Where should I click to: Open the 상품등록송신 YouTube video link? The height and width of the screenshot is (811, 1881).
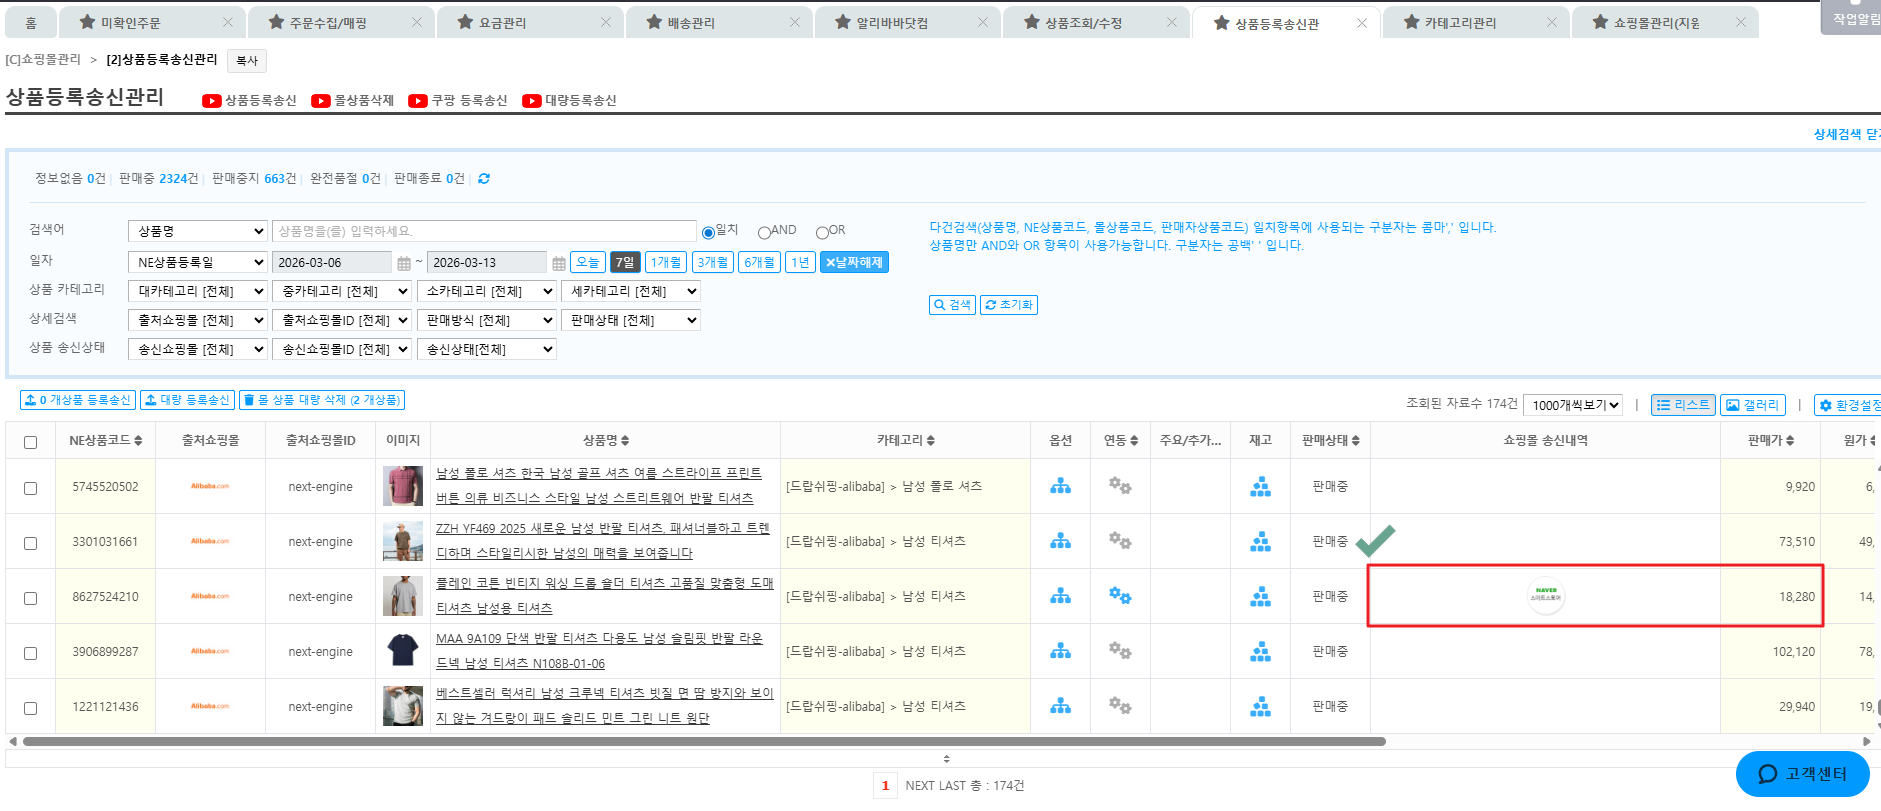coord(250,101)
